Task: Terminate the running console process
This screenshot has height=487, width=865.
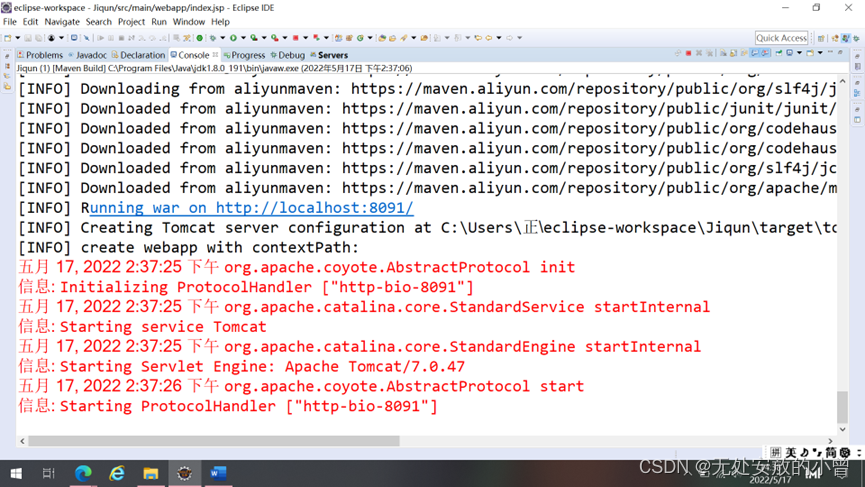Action: [x=688, y=53]
